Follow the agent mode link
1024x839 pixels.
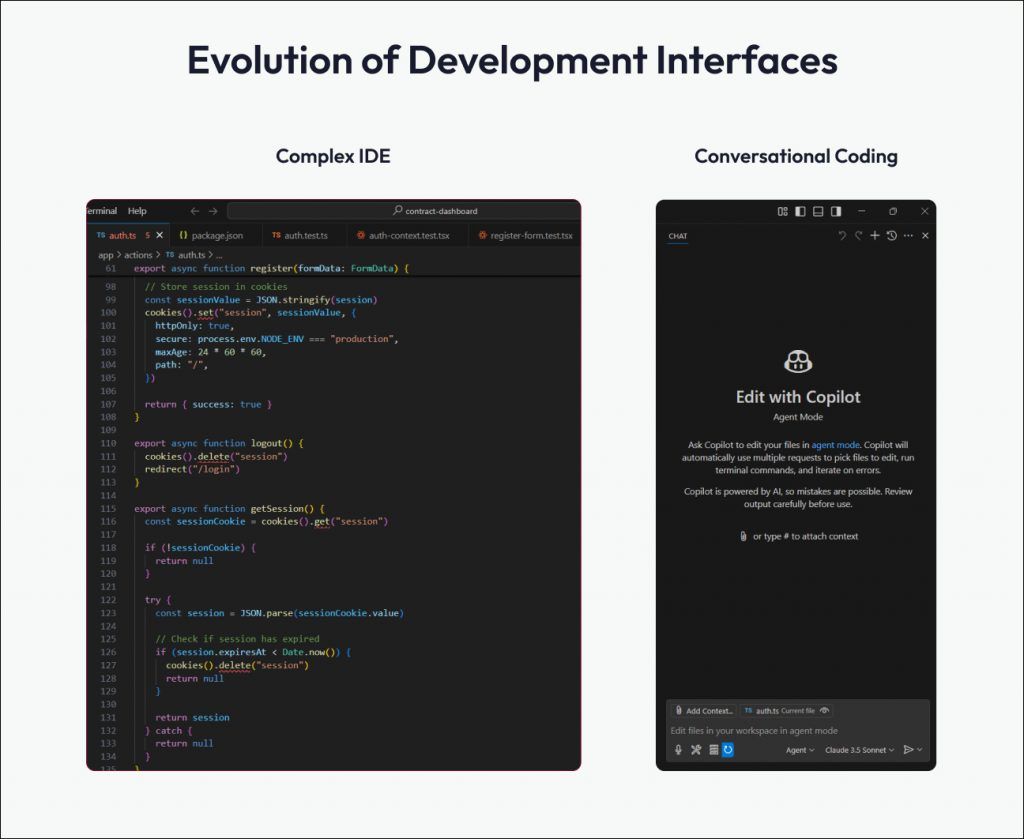[x=835, y=445]
